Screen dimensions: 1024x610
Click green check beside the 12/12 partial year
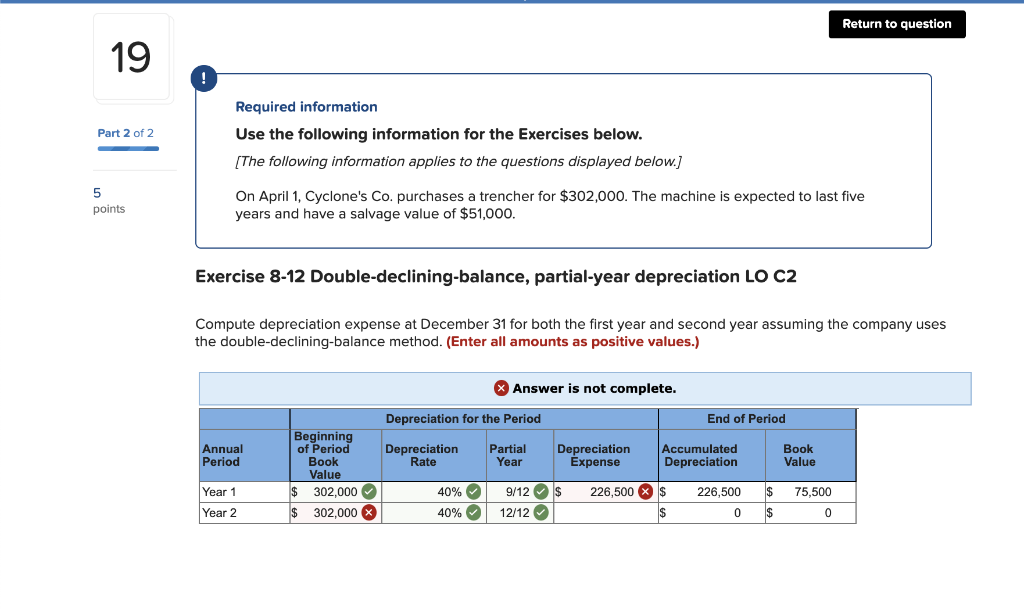point(541,511)
